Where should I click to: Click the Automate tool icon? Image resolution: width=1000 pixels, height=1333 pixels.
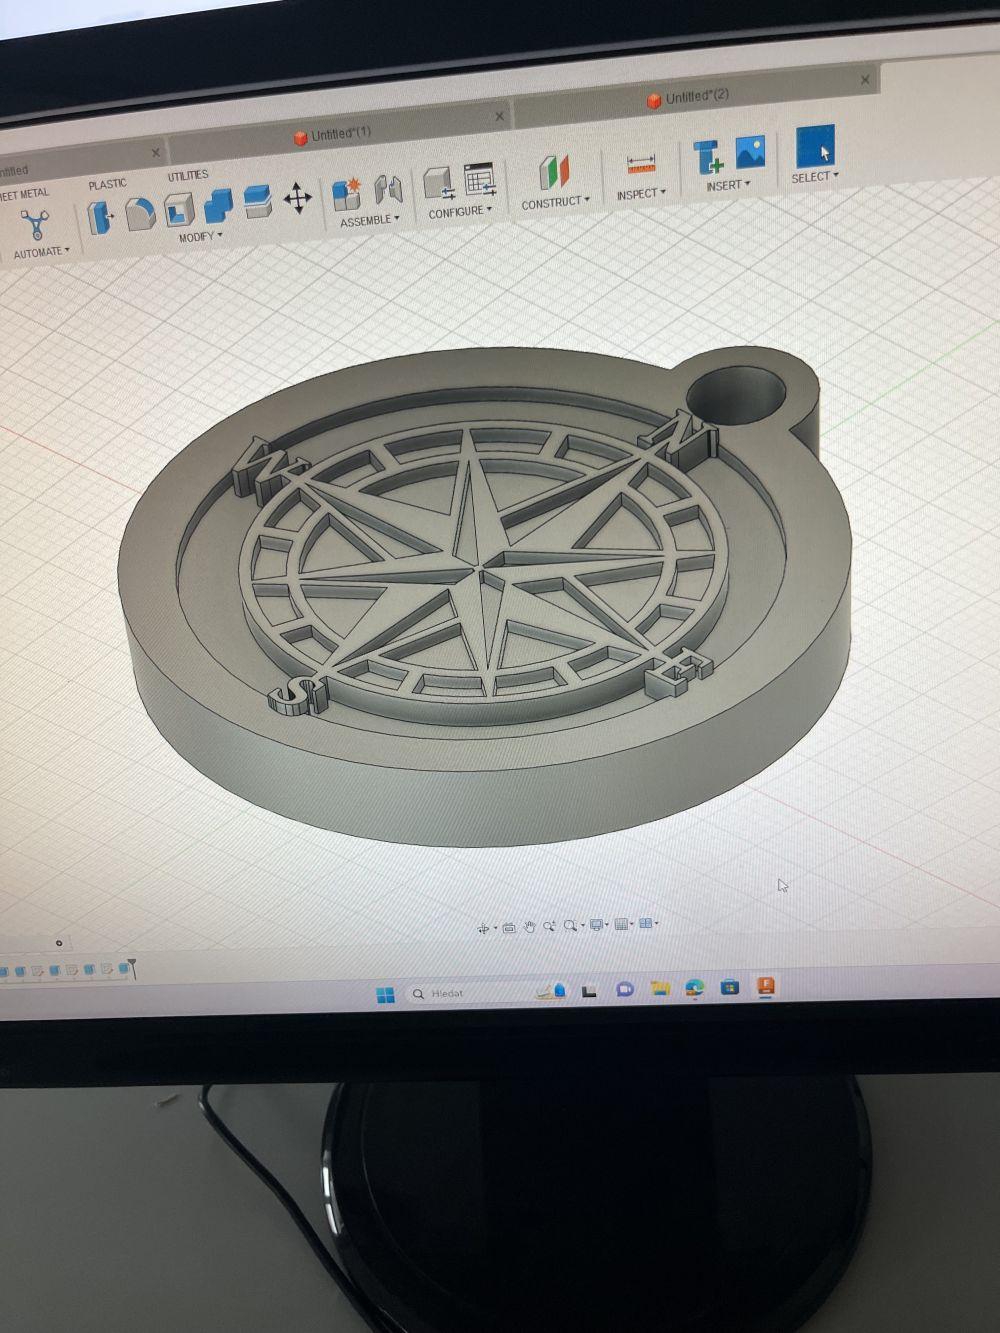[36, 223]
